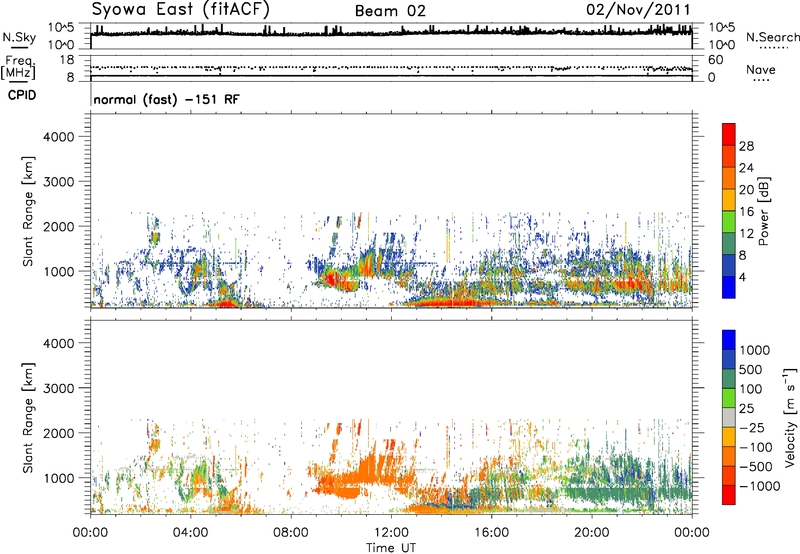Screen dimensions: 800x554
Task: Click the "28" value on power colorbar
Action: (x=746, y=146)
